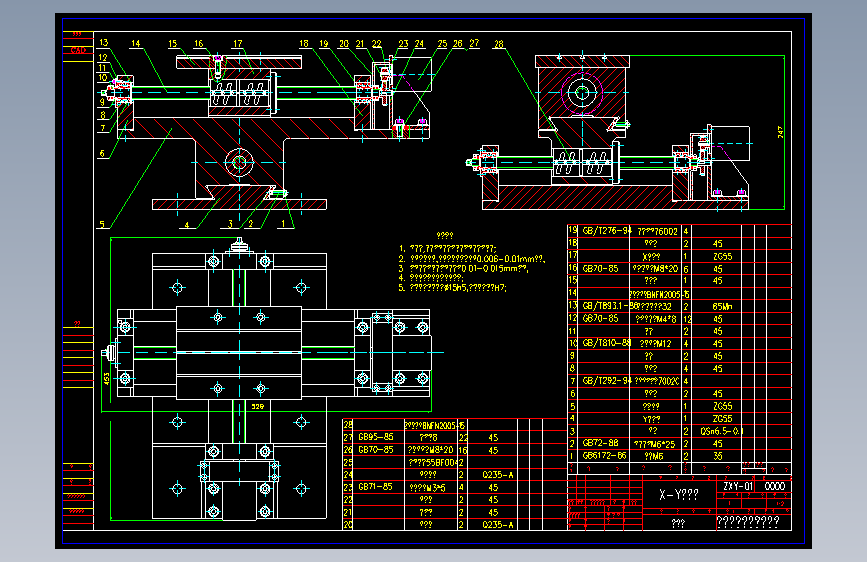This screenshot has height=562, width=867.
Task: Select callout number 14 above section view
Action: [x=135, y=43]
